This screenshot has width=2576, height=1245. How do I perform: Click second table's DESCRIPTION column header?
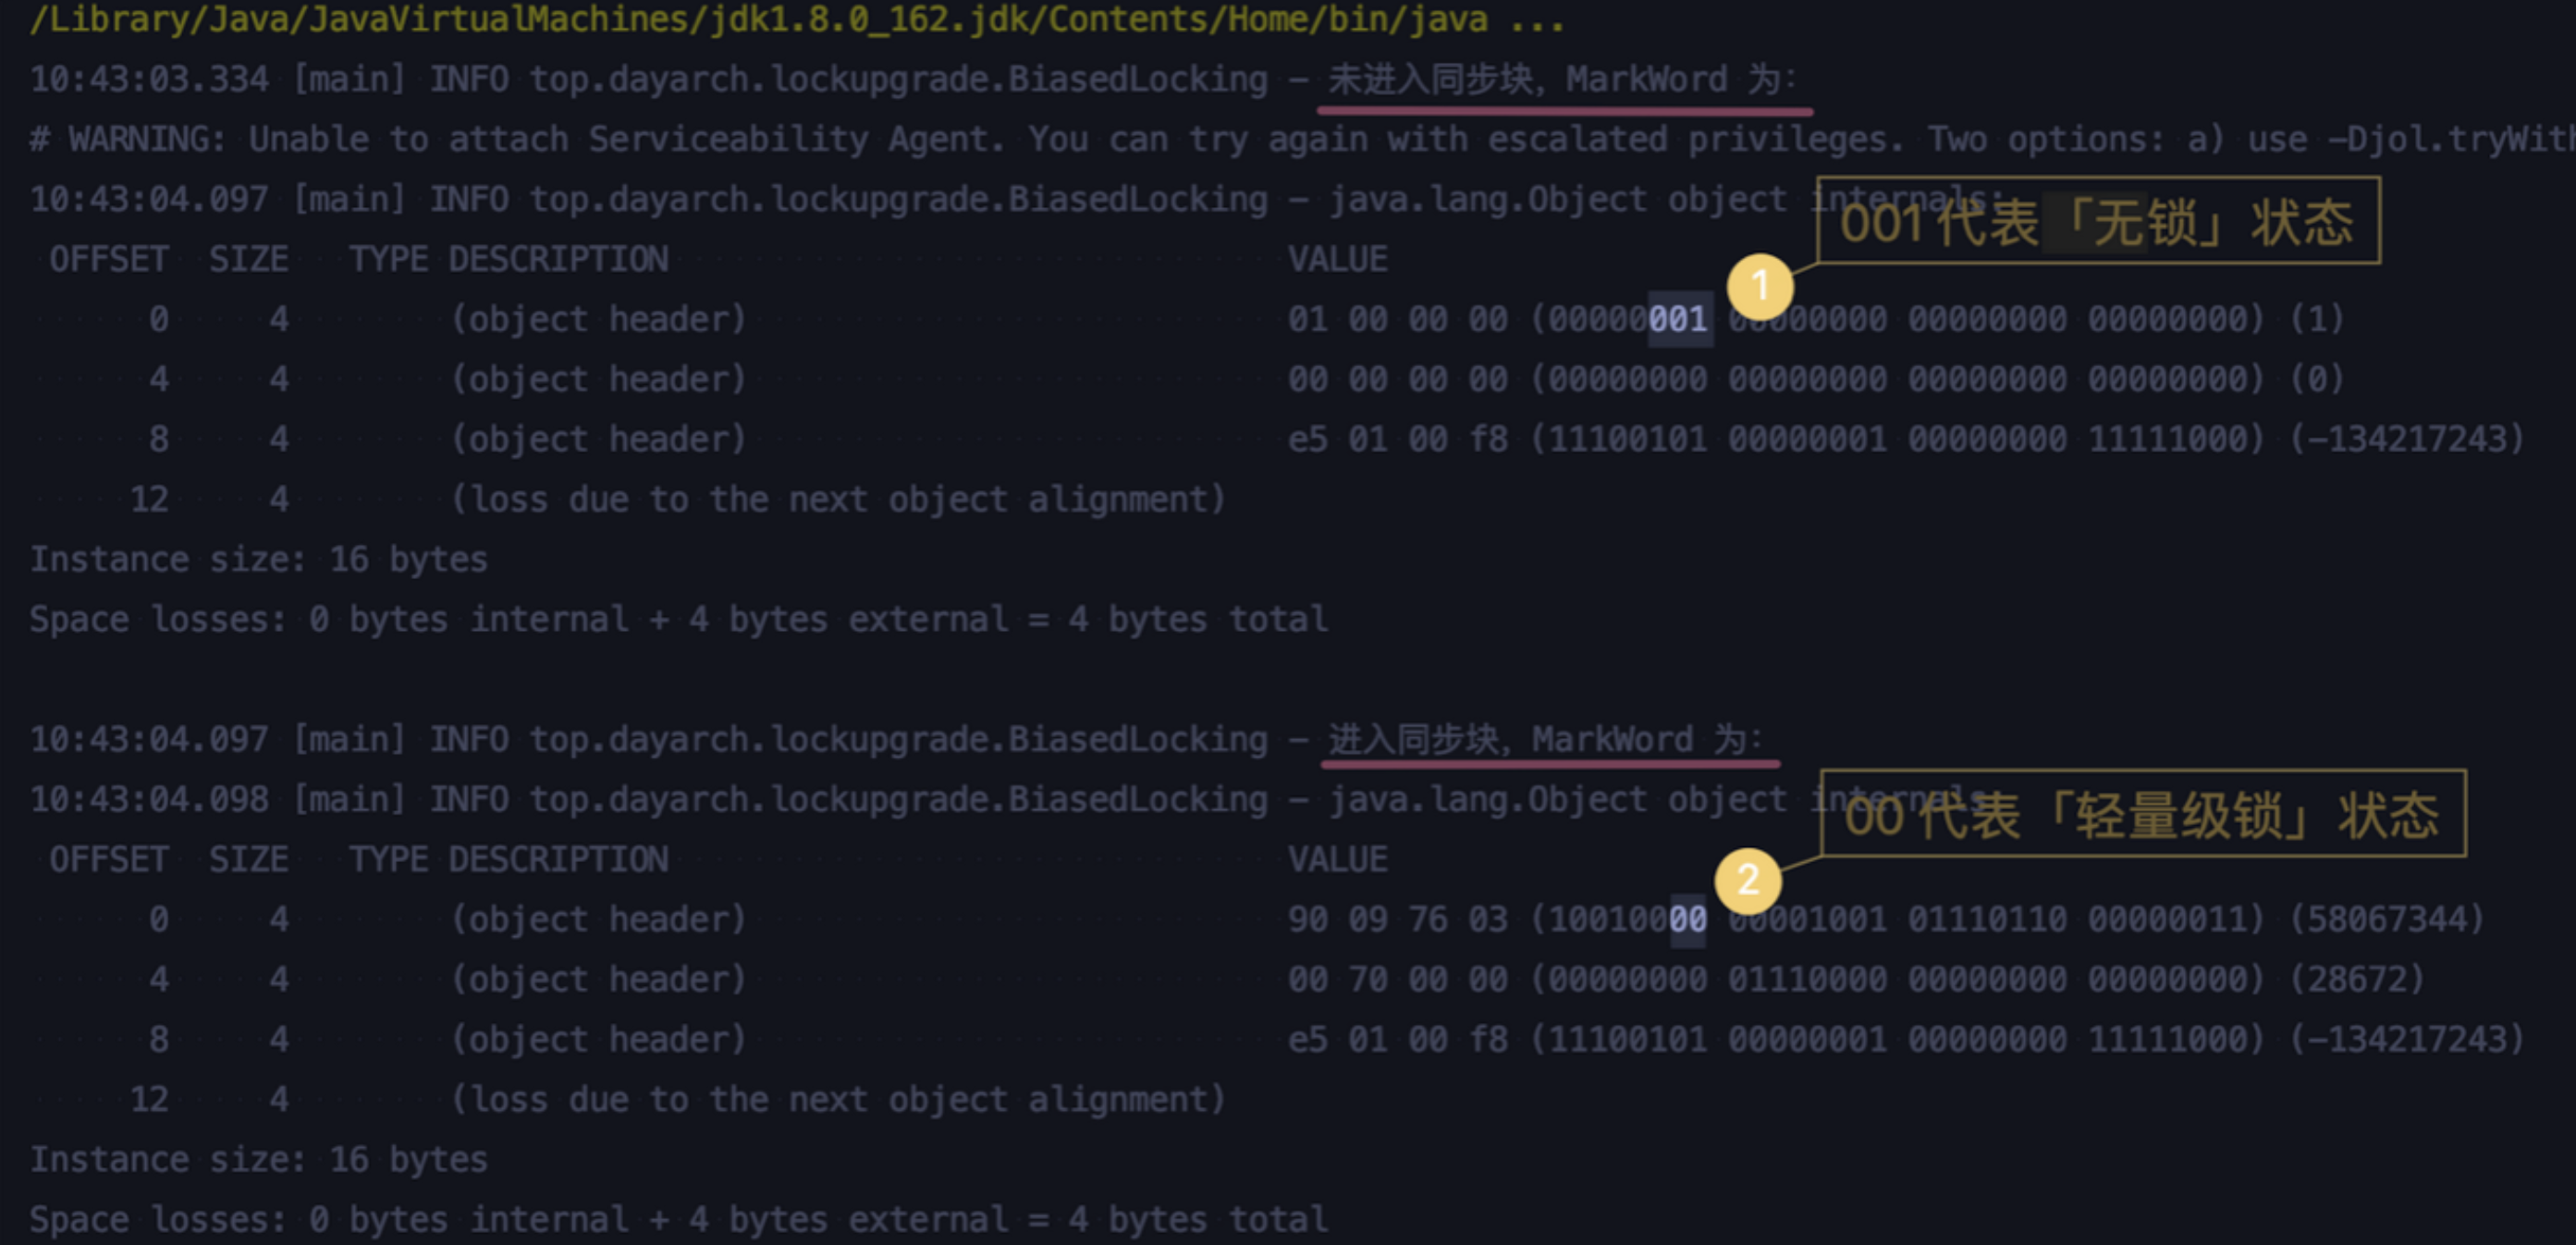tap(558, 859)
